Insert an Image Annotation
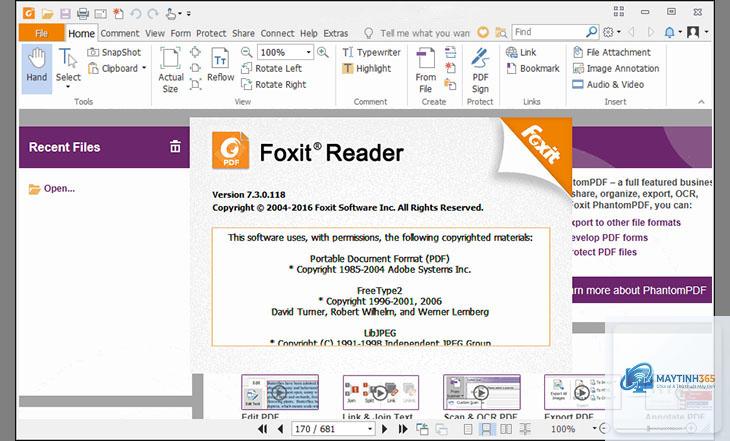Viewport: 730px width, 441px height. [x=615, y=68]
